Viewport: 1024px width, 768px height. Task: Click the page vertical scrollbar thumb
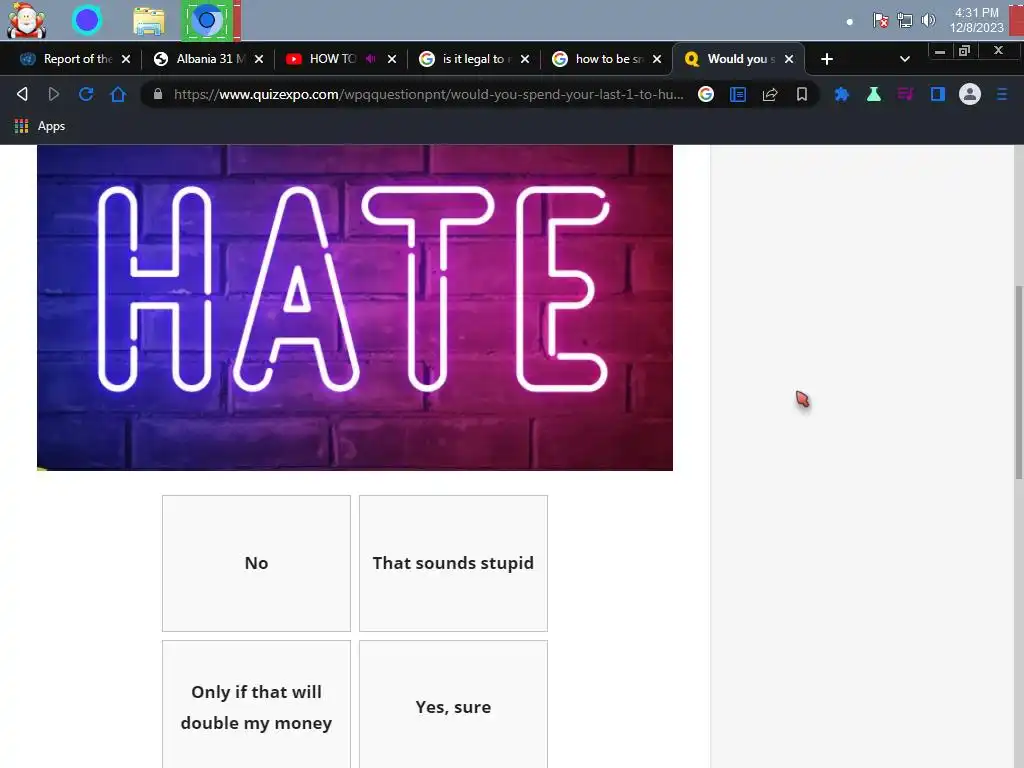click(1018, 382)
